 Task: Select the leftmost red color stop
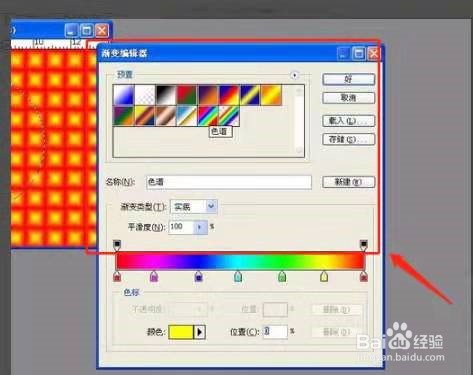coord(117,276)
